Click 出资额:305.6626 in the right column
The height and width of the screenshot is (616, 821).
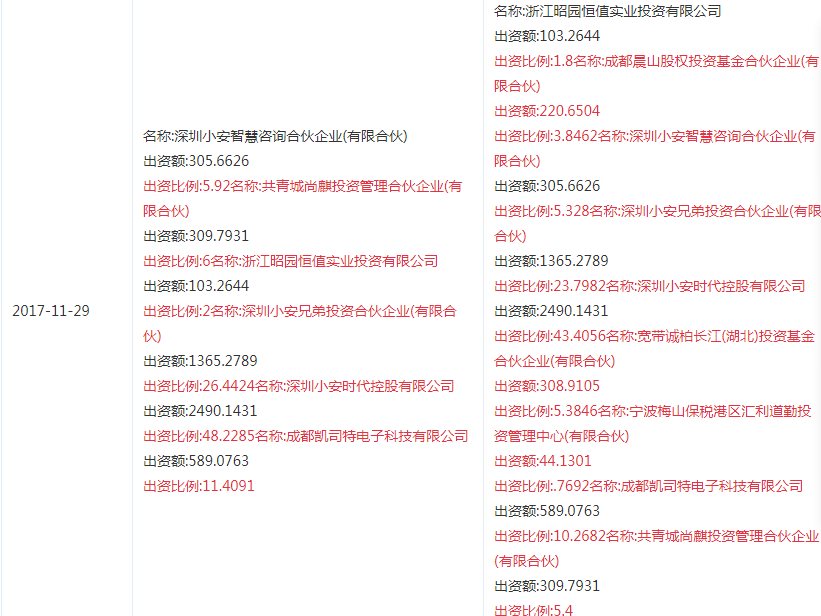coord(547,186)
